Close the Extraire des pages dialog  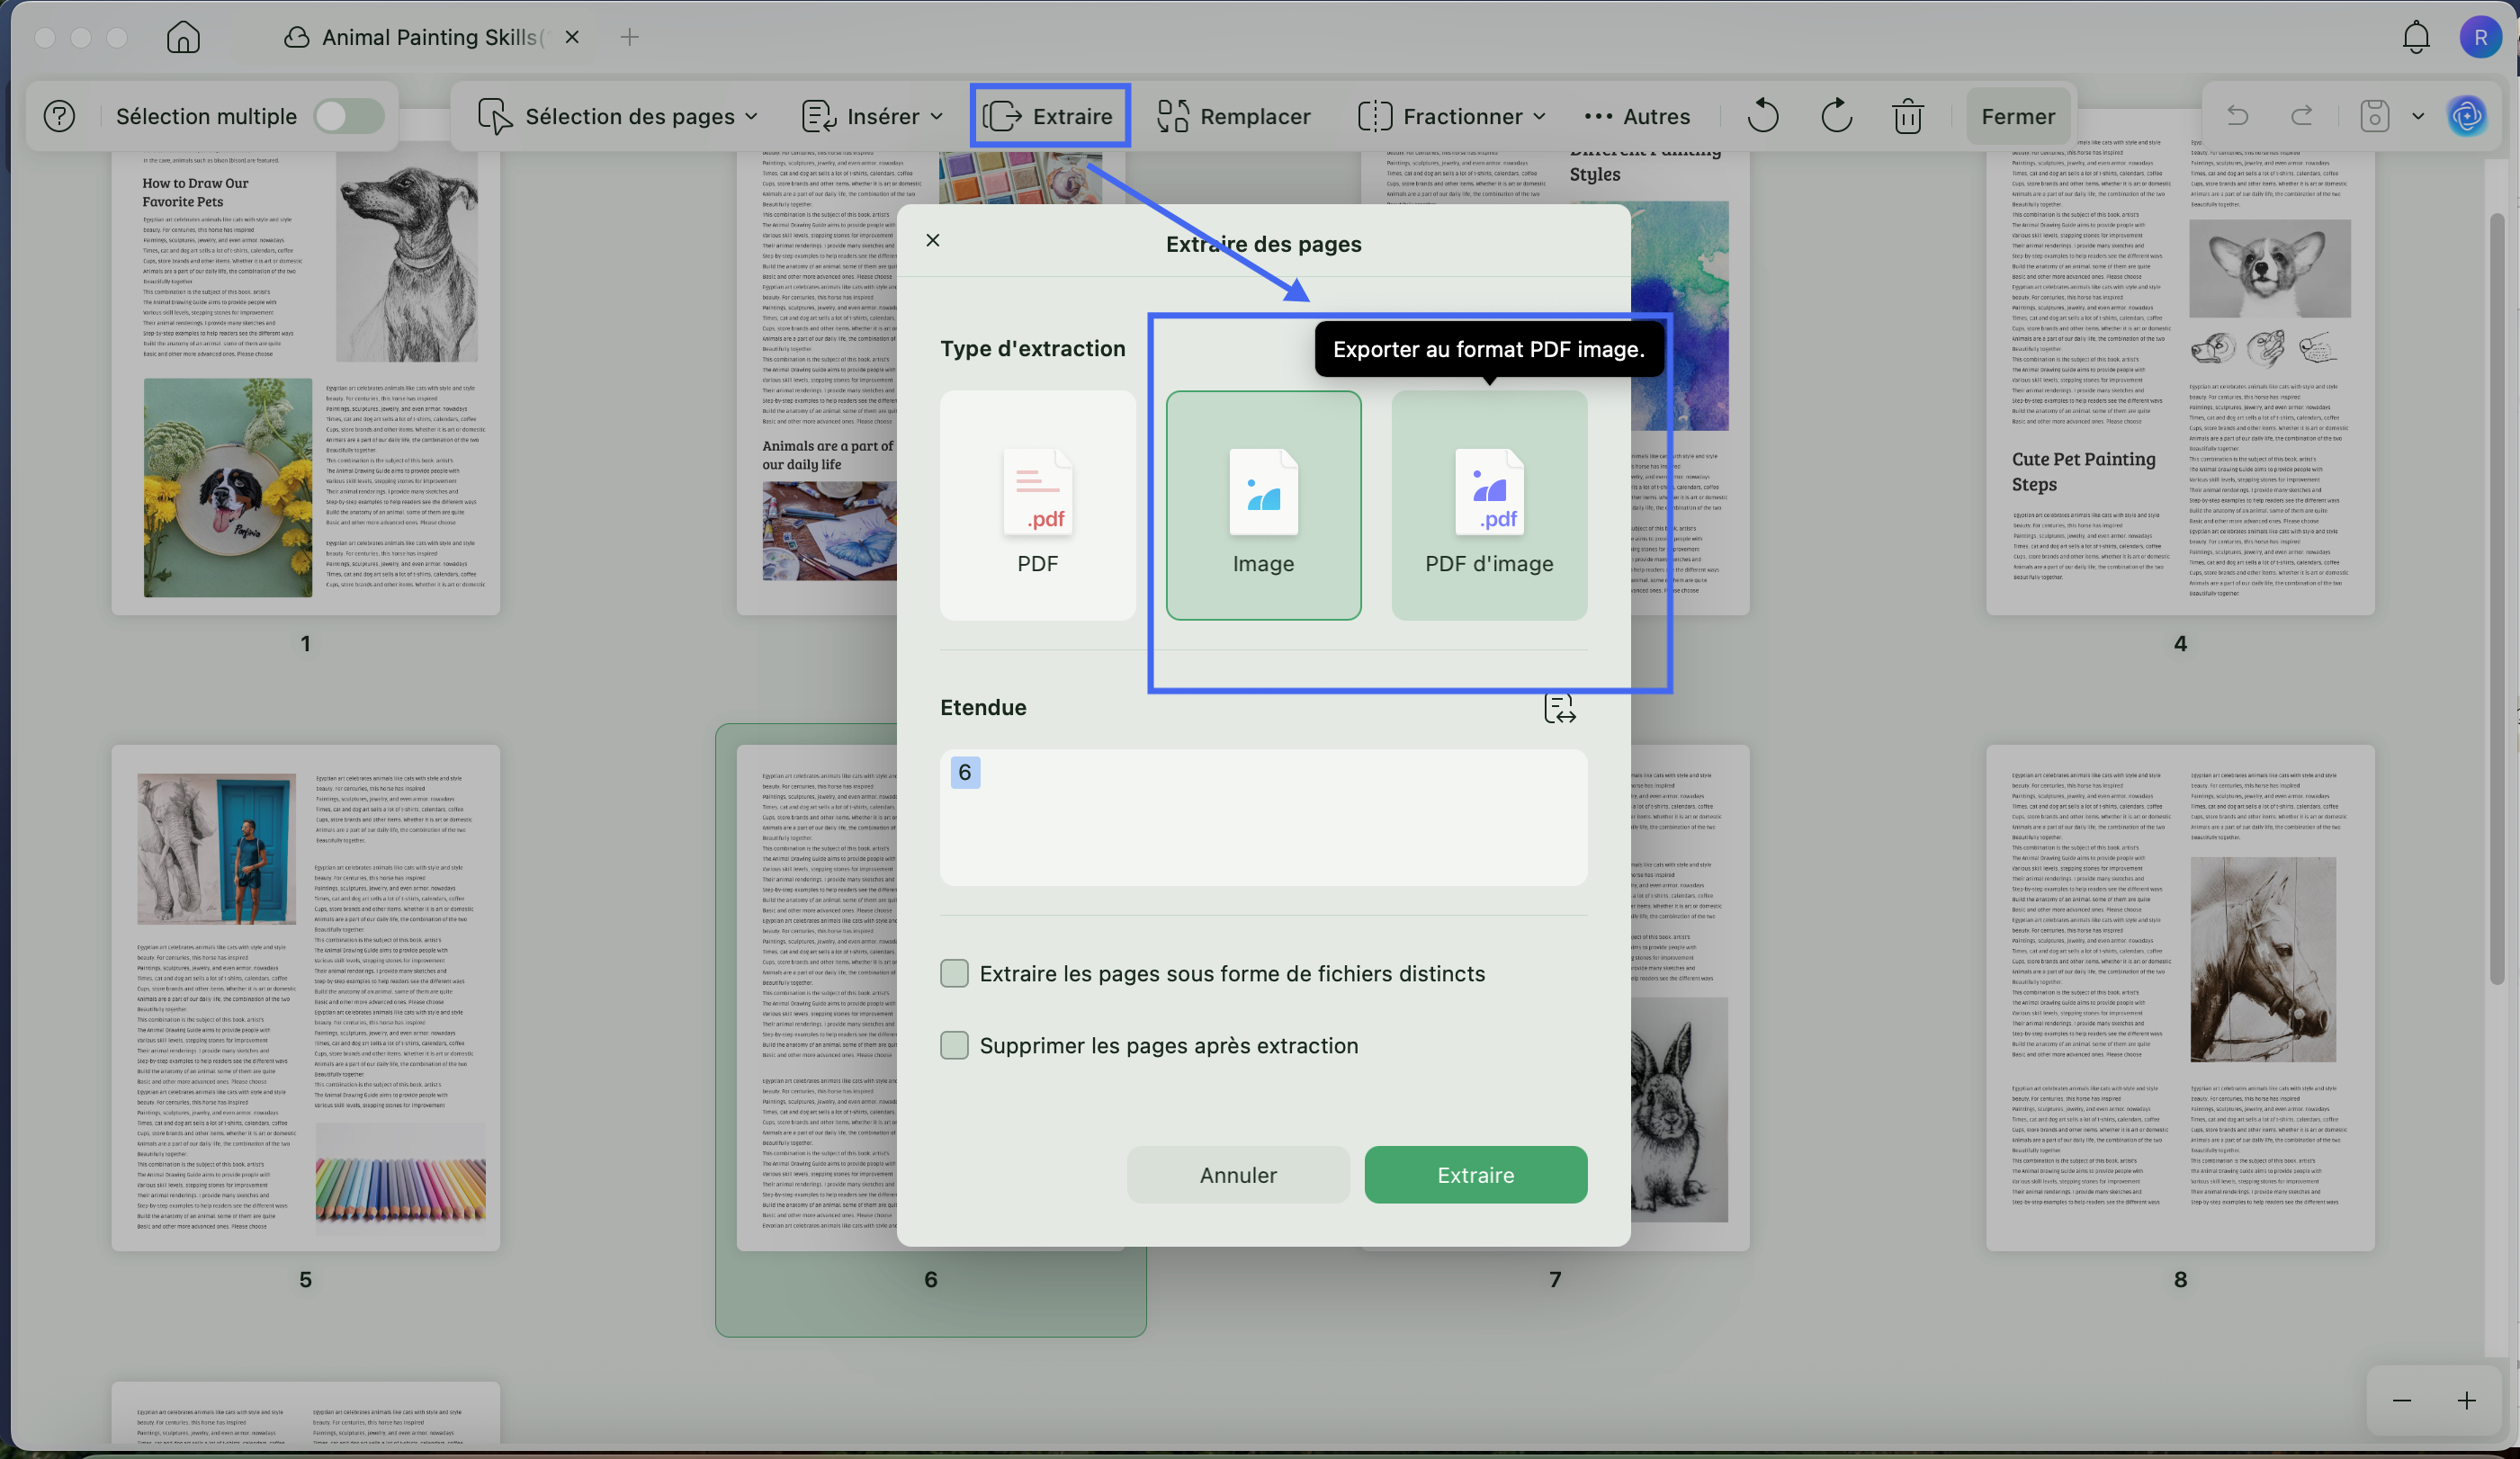coord(933,240)
